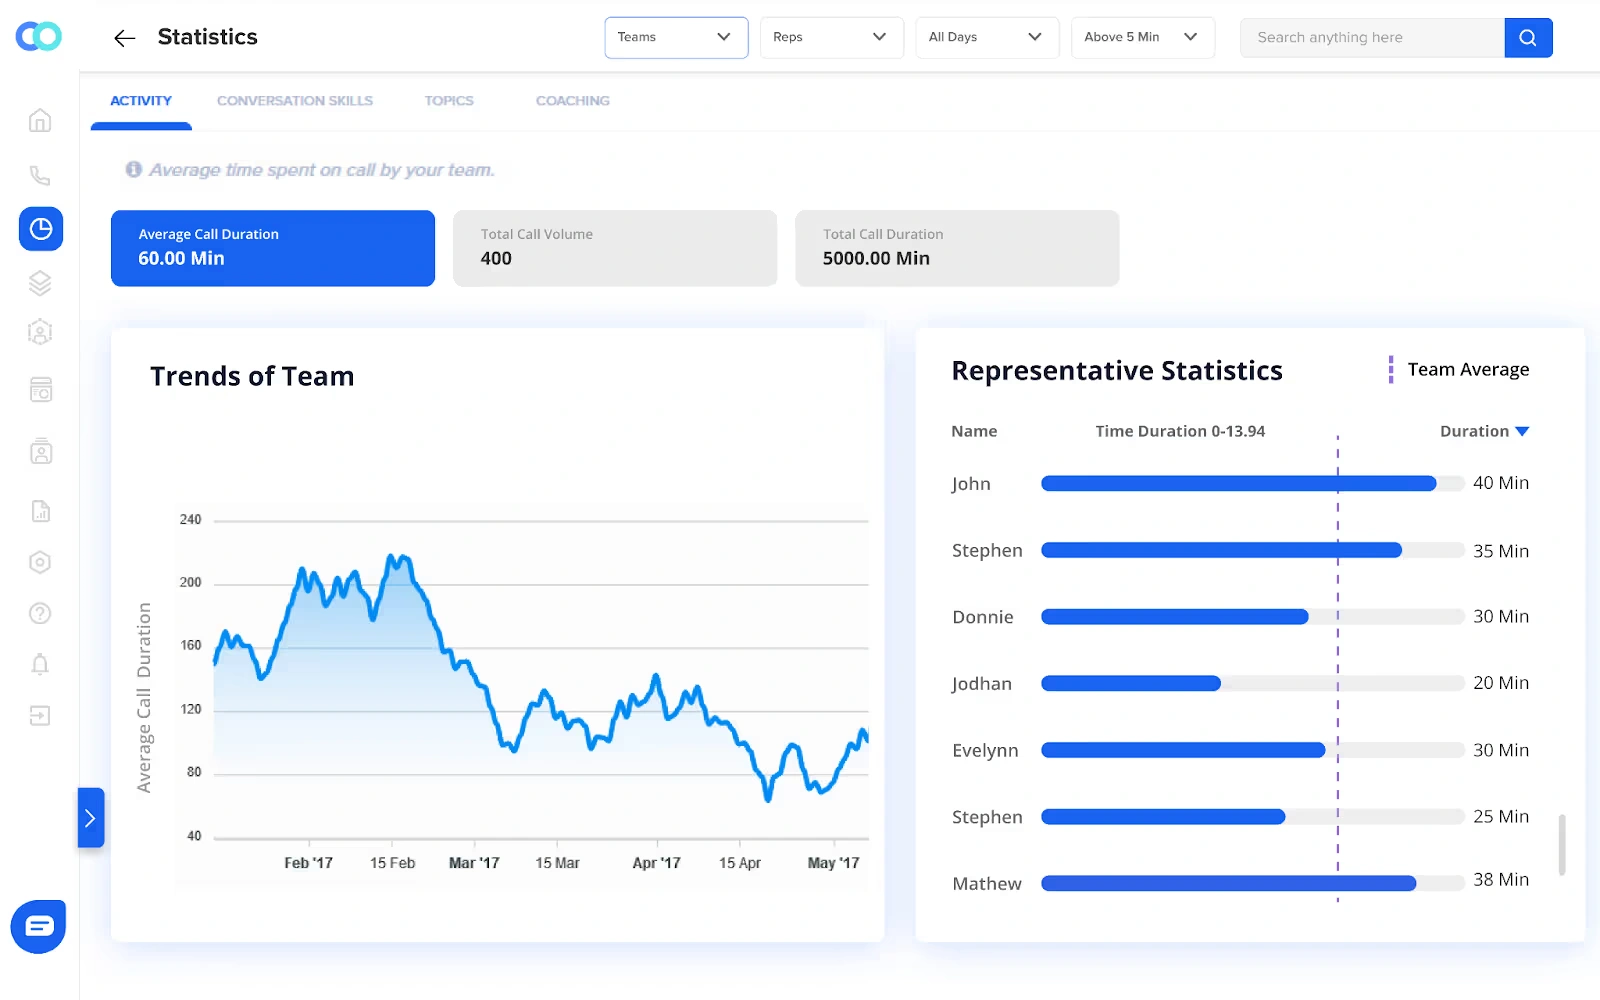
Task: Click the Name column header
Action: pyautogui.click(x=974, y=432)
